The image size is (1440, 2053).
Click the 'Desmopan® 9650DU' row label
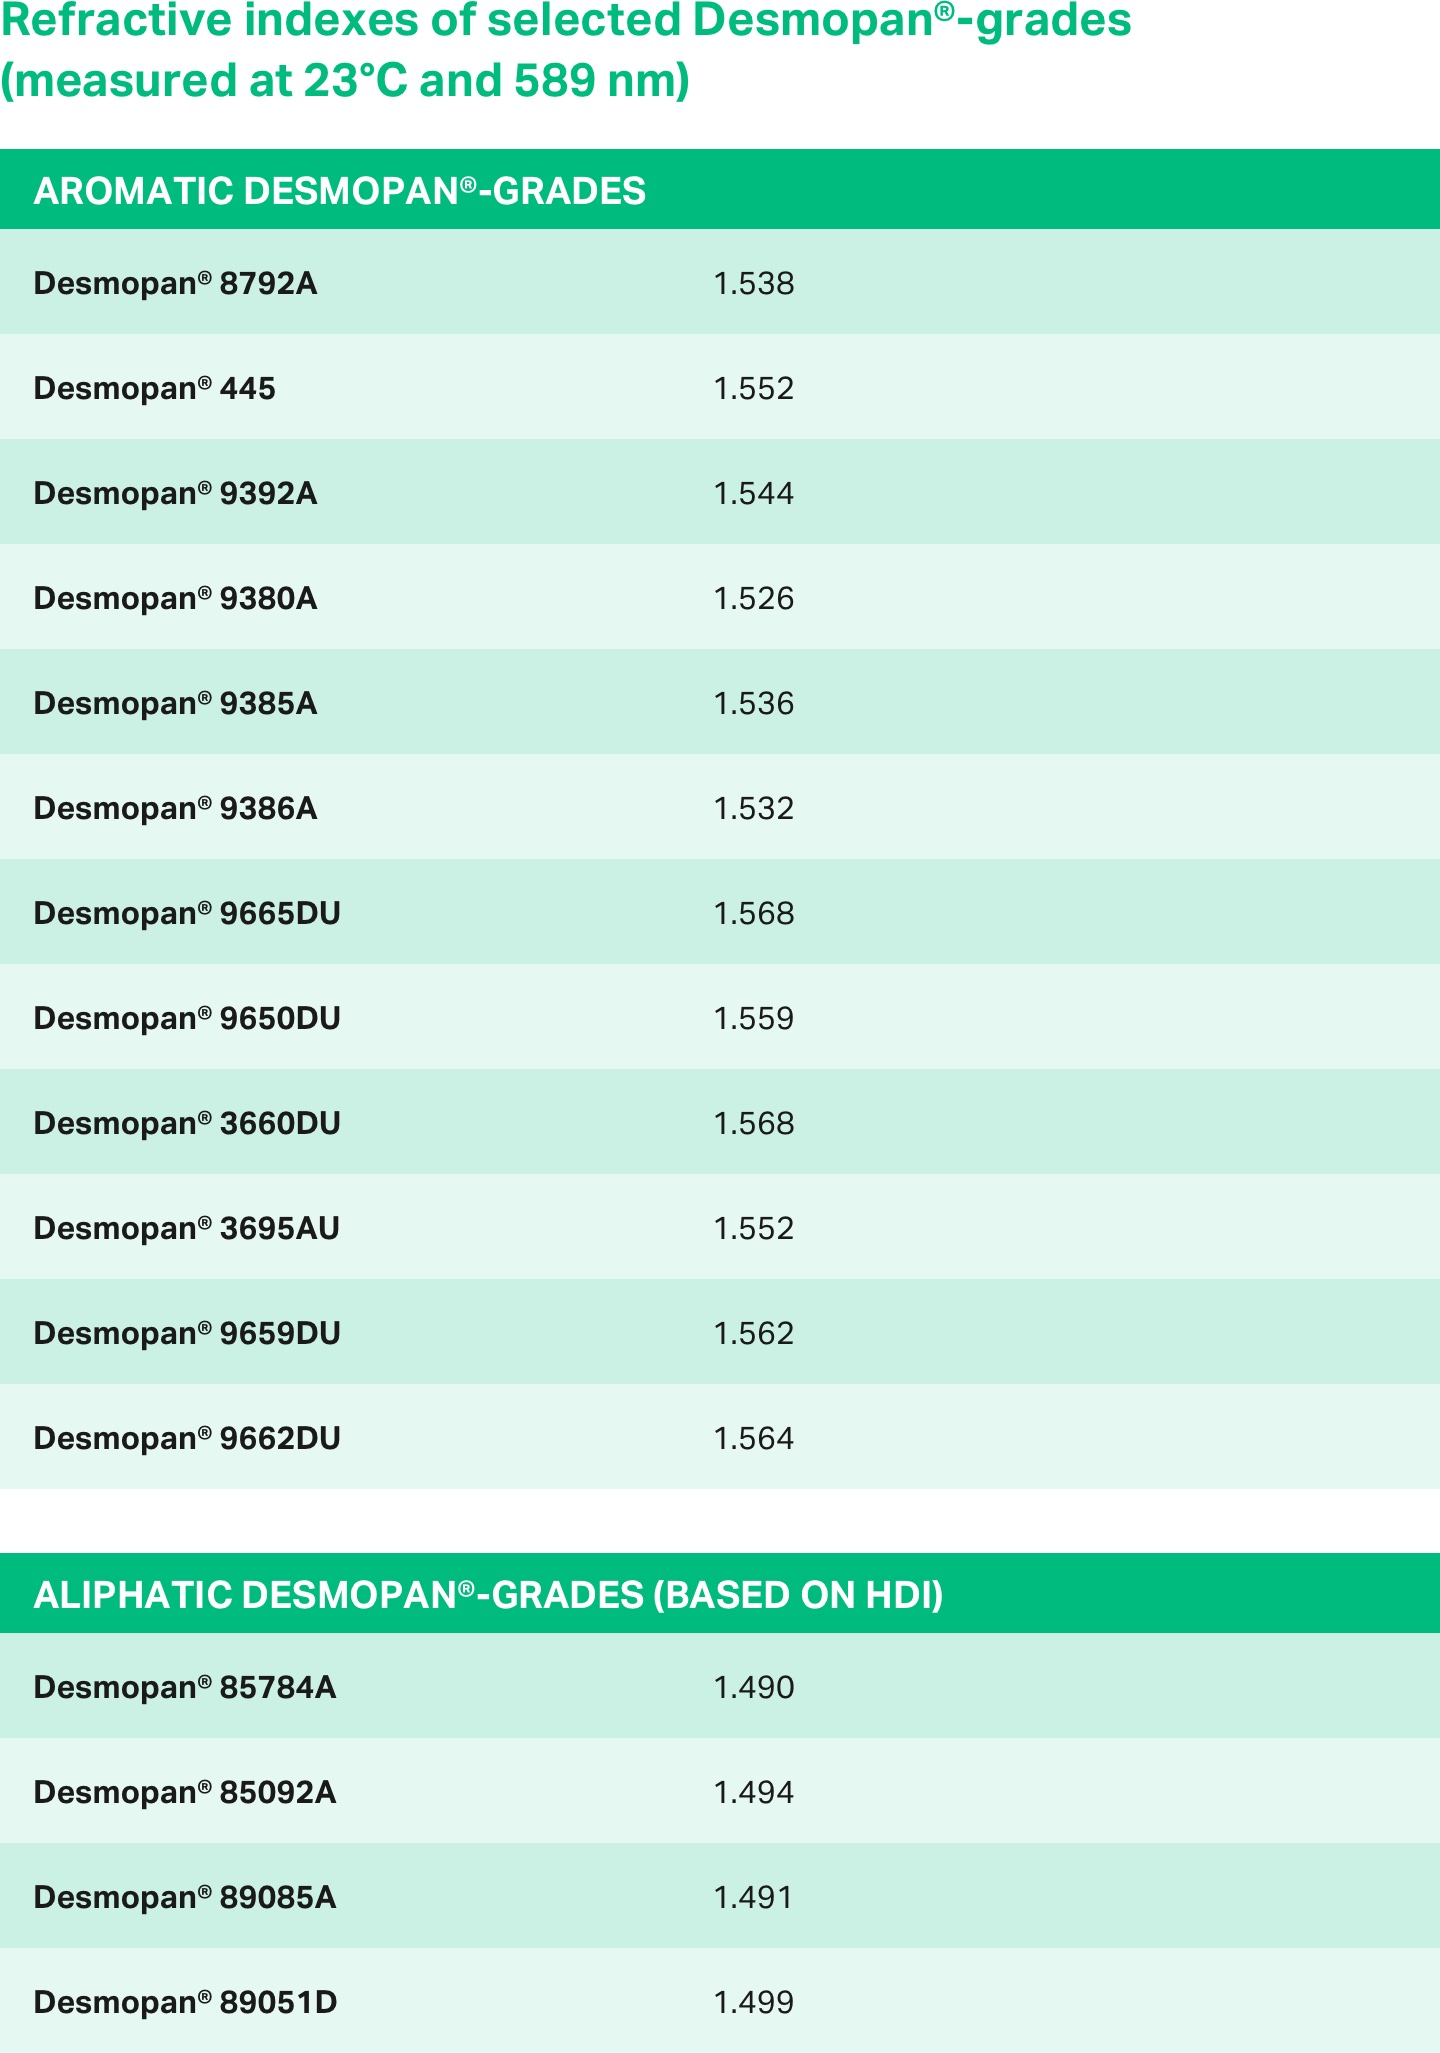pyautogui.click(x=188, y=1018)
